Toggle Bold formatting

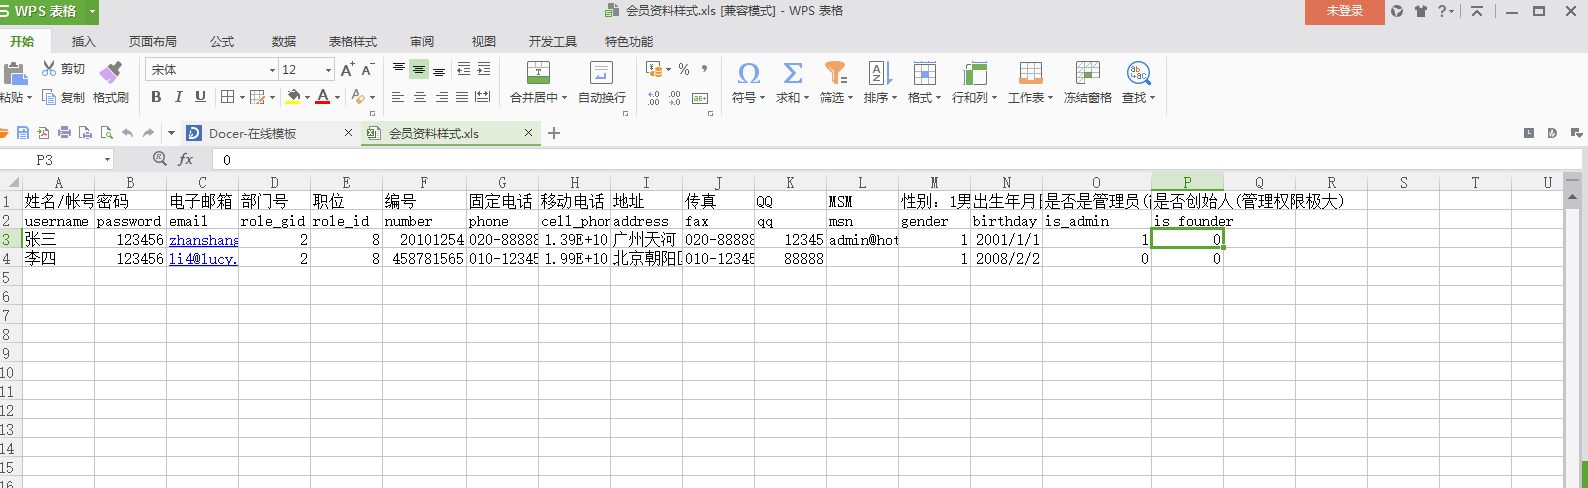point(156,97)
